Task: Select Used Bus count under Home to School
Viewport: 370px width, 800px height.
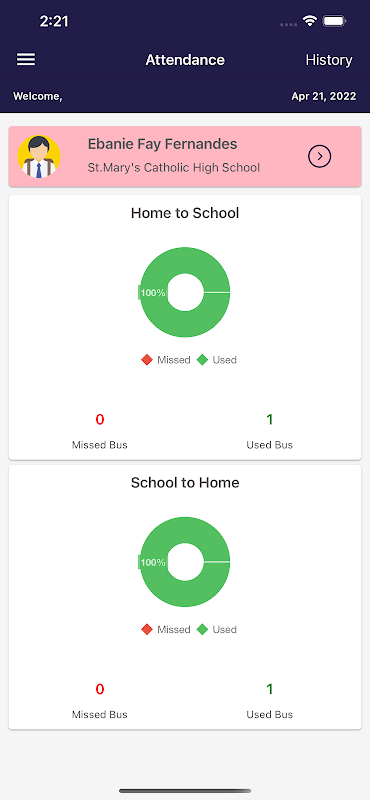Action: [x=269, y=419]
